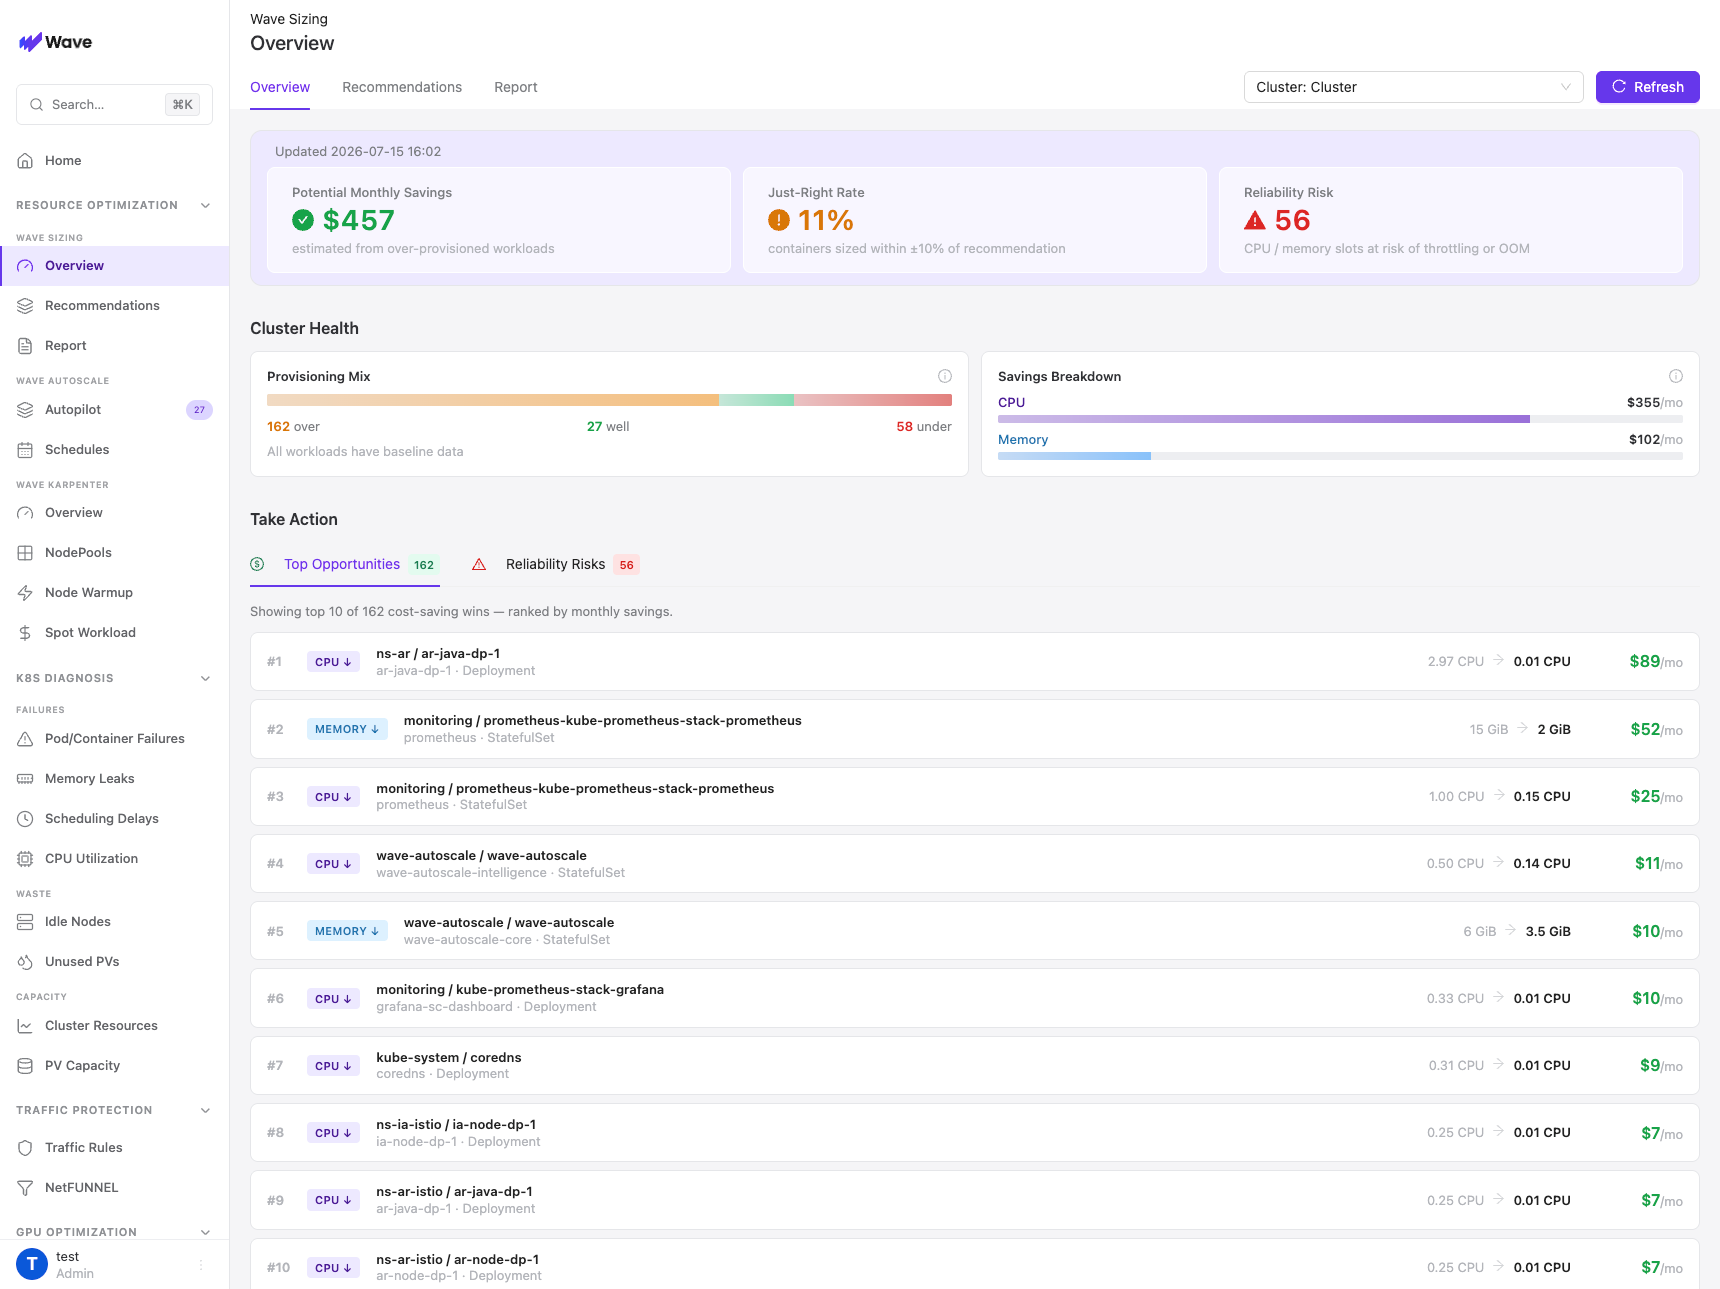The image size is (1720, 1289).
Task: Click opportunity #9 ns-ar-istio / ar-java-dp-1
Action: 974,1200
